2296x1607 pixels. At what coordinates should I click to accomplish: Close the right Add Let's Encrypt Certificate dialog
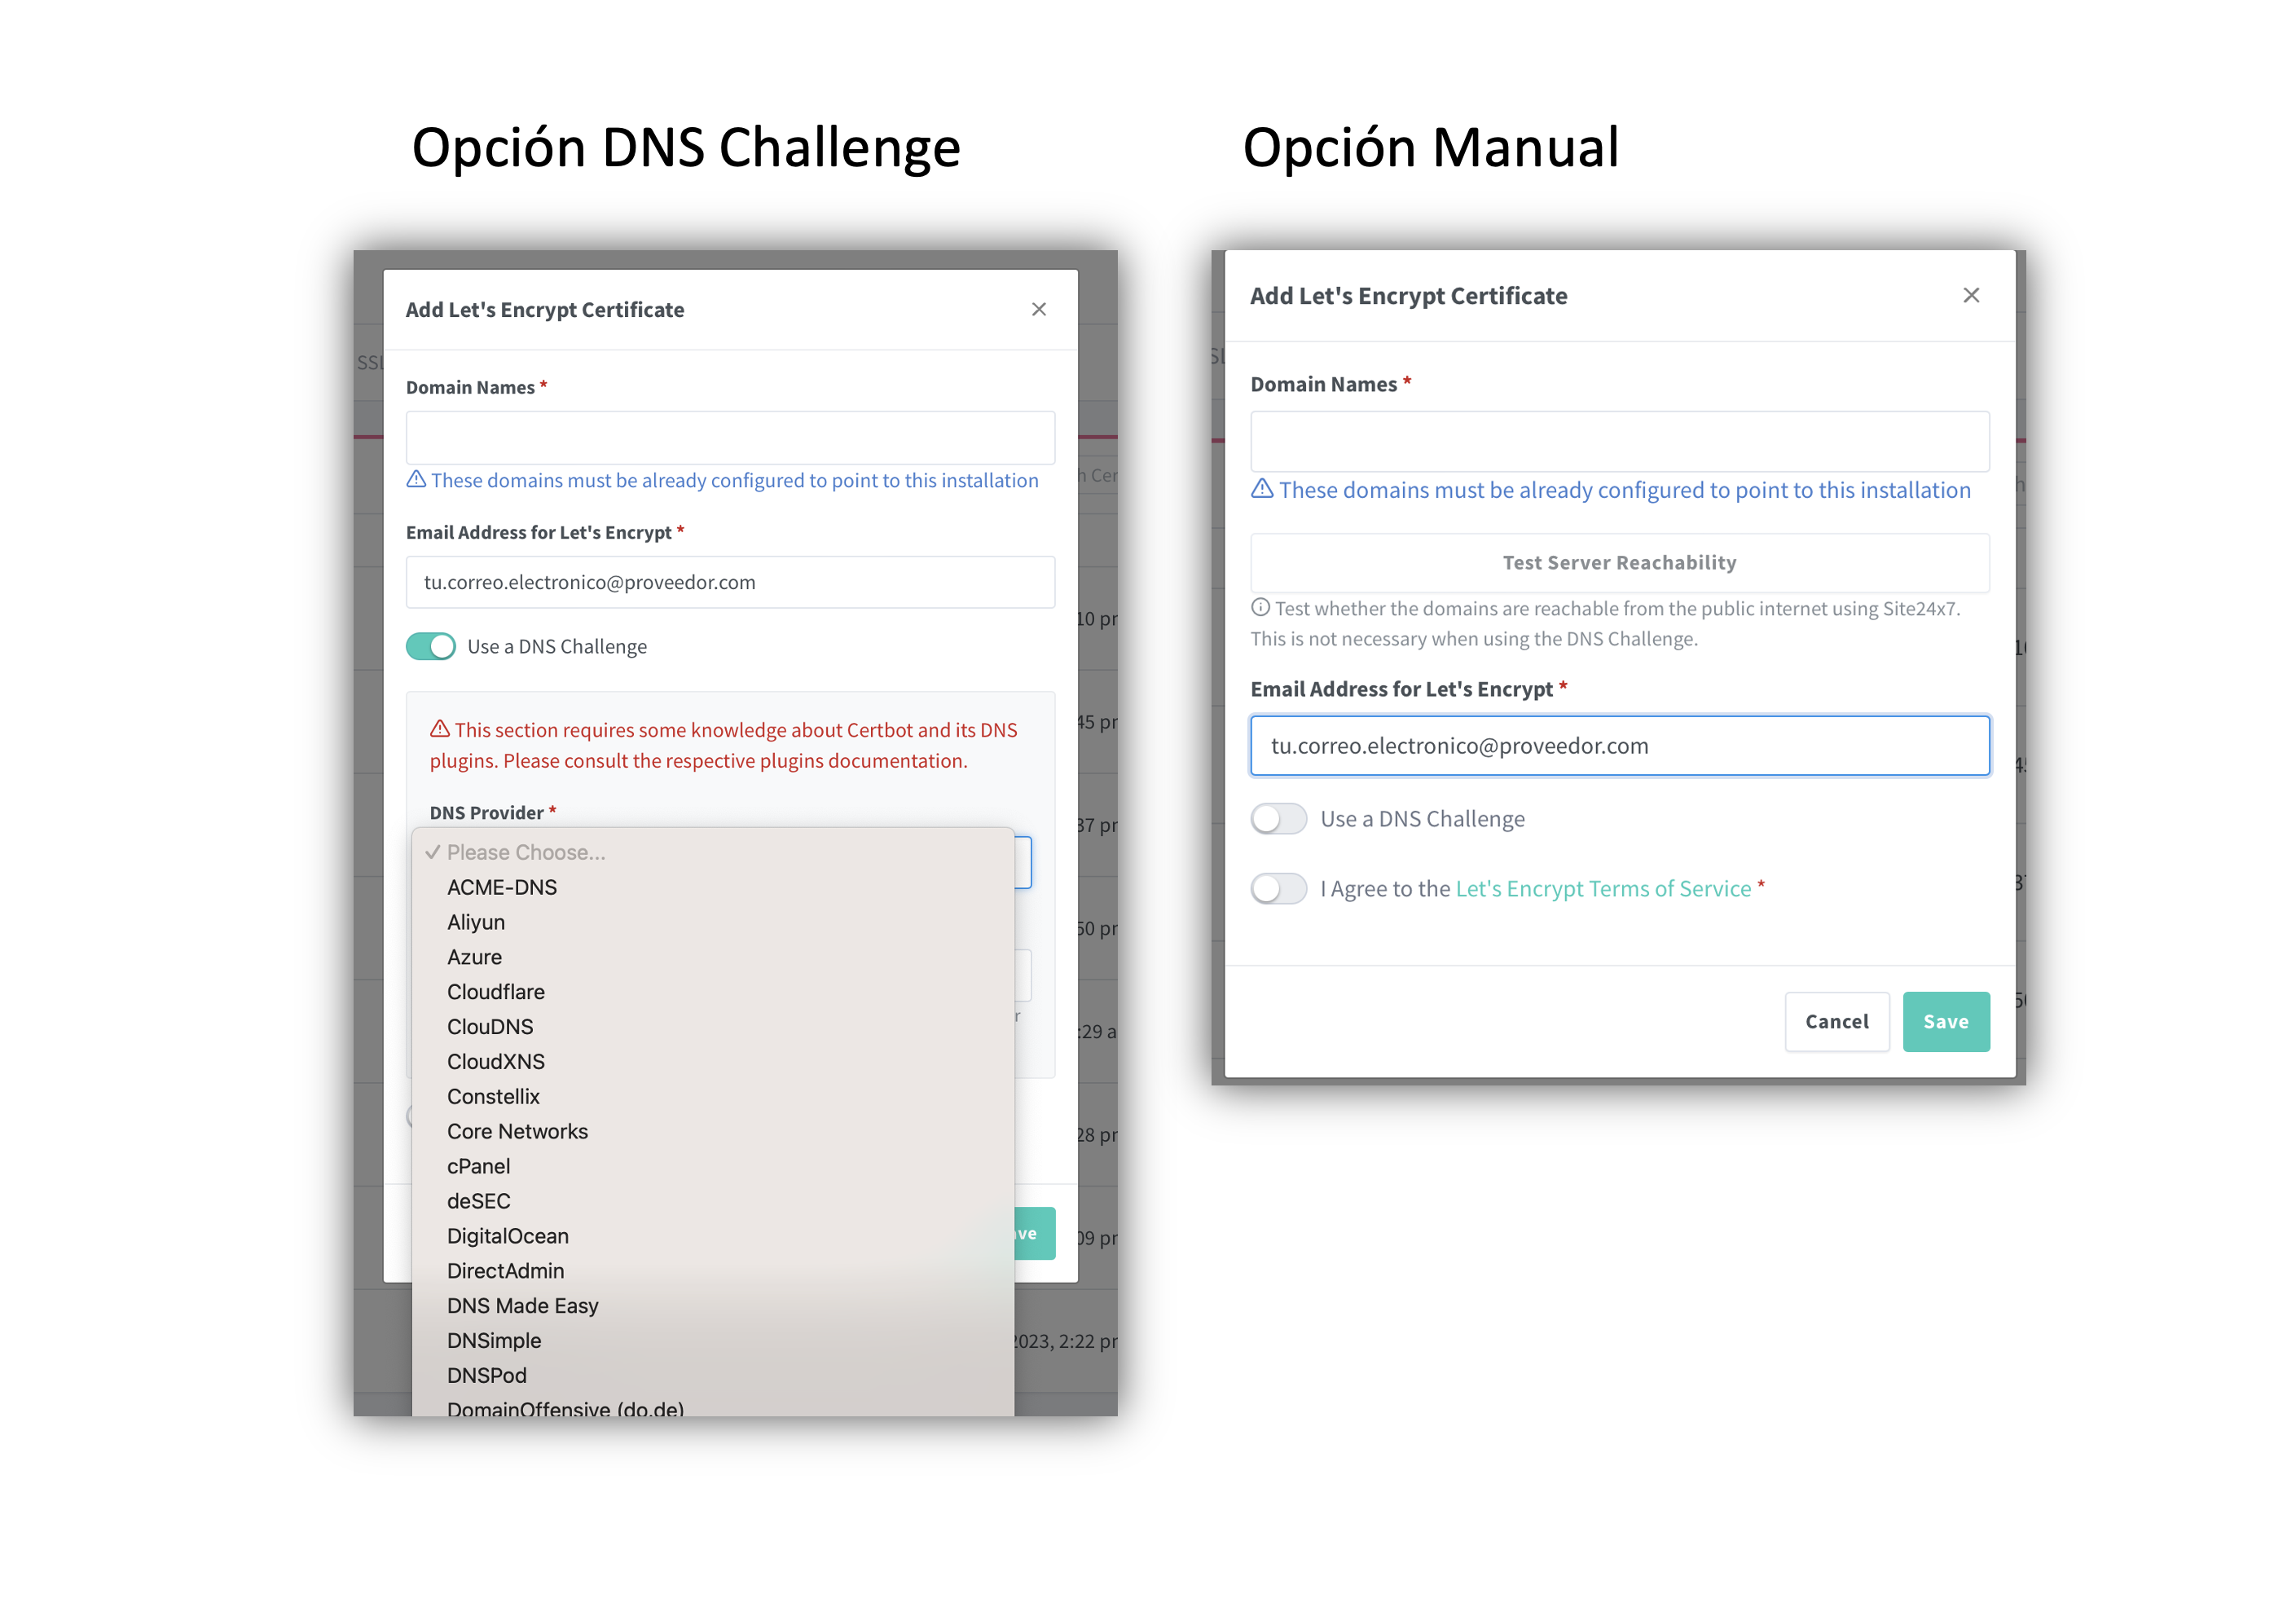(1971, 295)
